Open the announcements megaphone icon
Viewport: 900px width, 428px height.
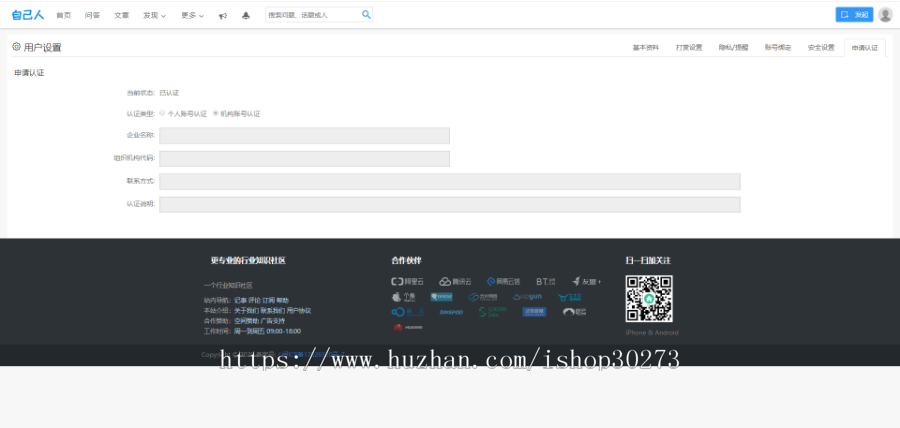coord(223,15)
